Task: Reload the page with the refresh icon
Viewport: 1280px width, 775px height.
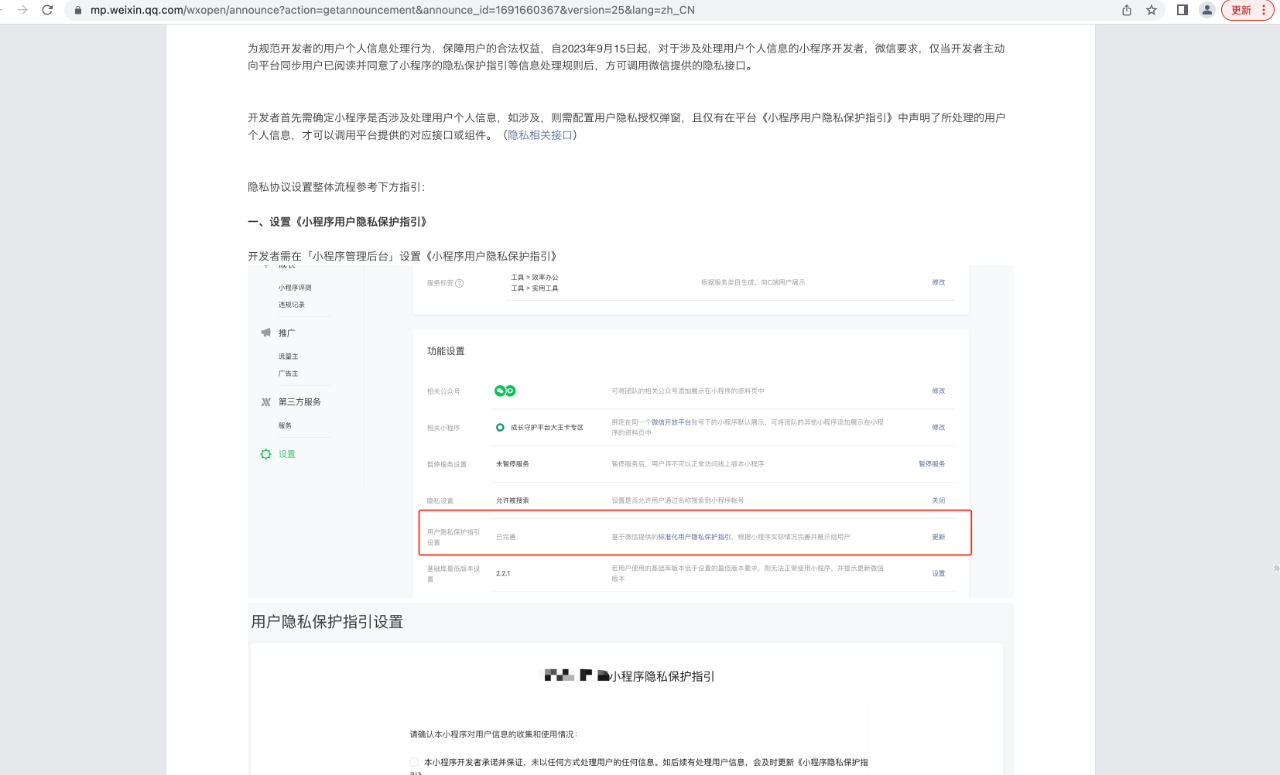Action: tap(47, 9)
